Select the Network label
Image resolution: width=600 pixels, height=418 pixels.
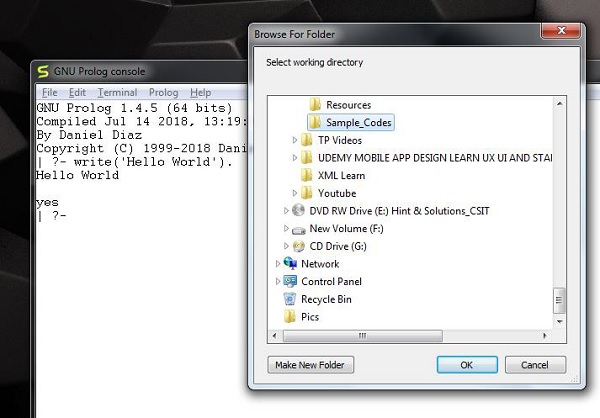coord(320,264)
